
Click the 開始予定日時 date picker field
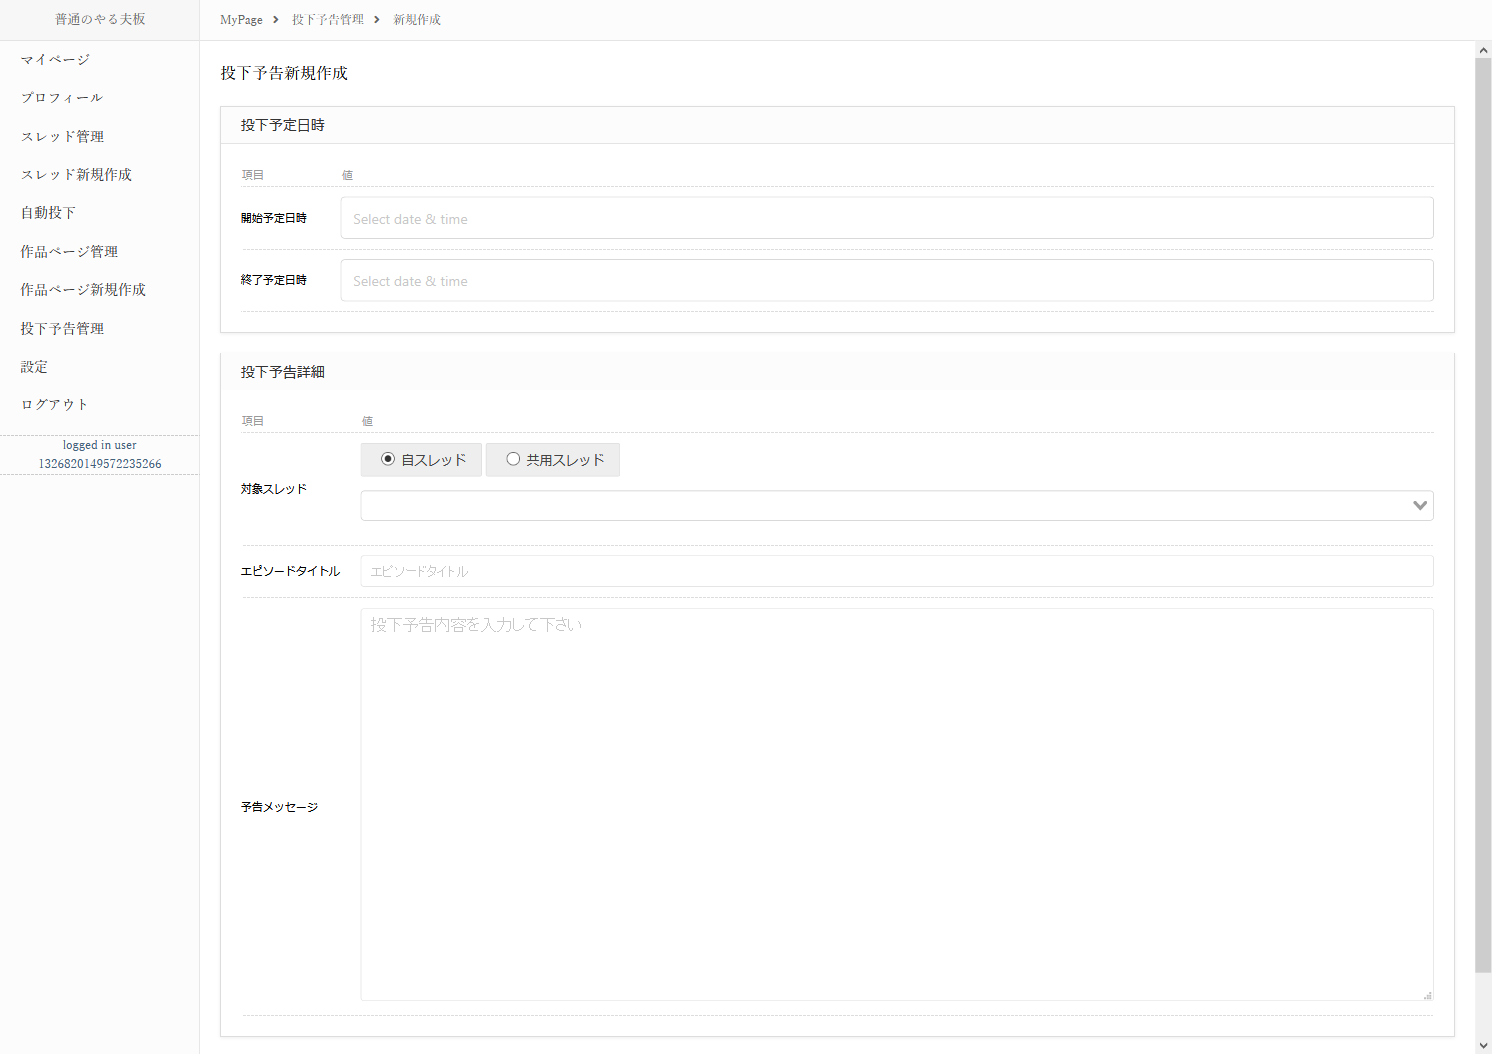tap(886, 217)
